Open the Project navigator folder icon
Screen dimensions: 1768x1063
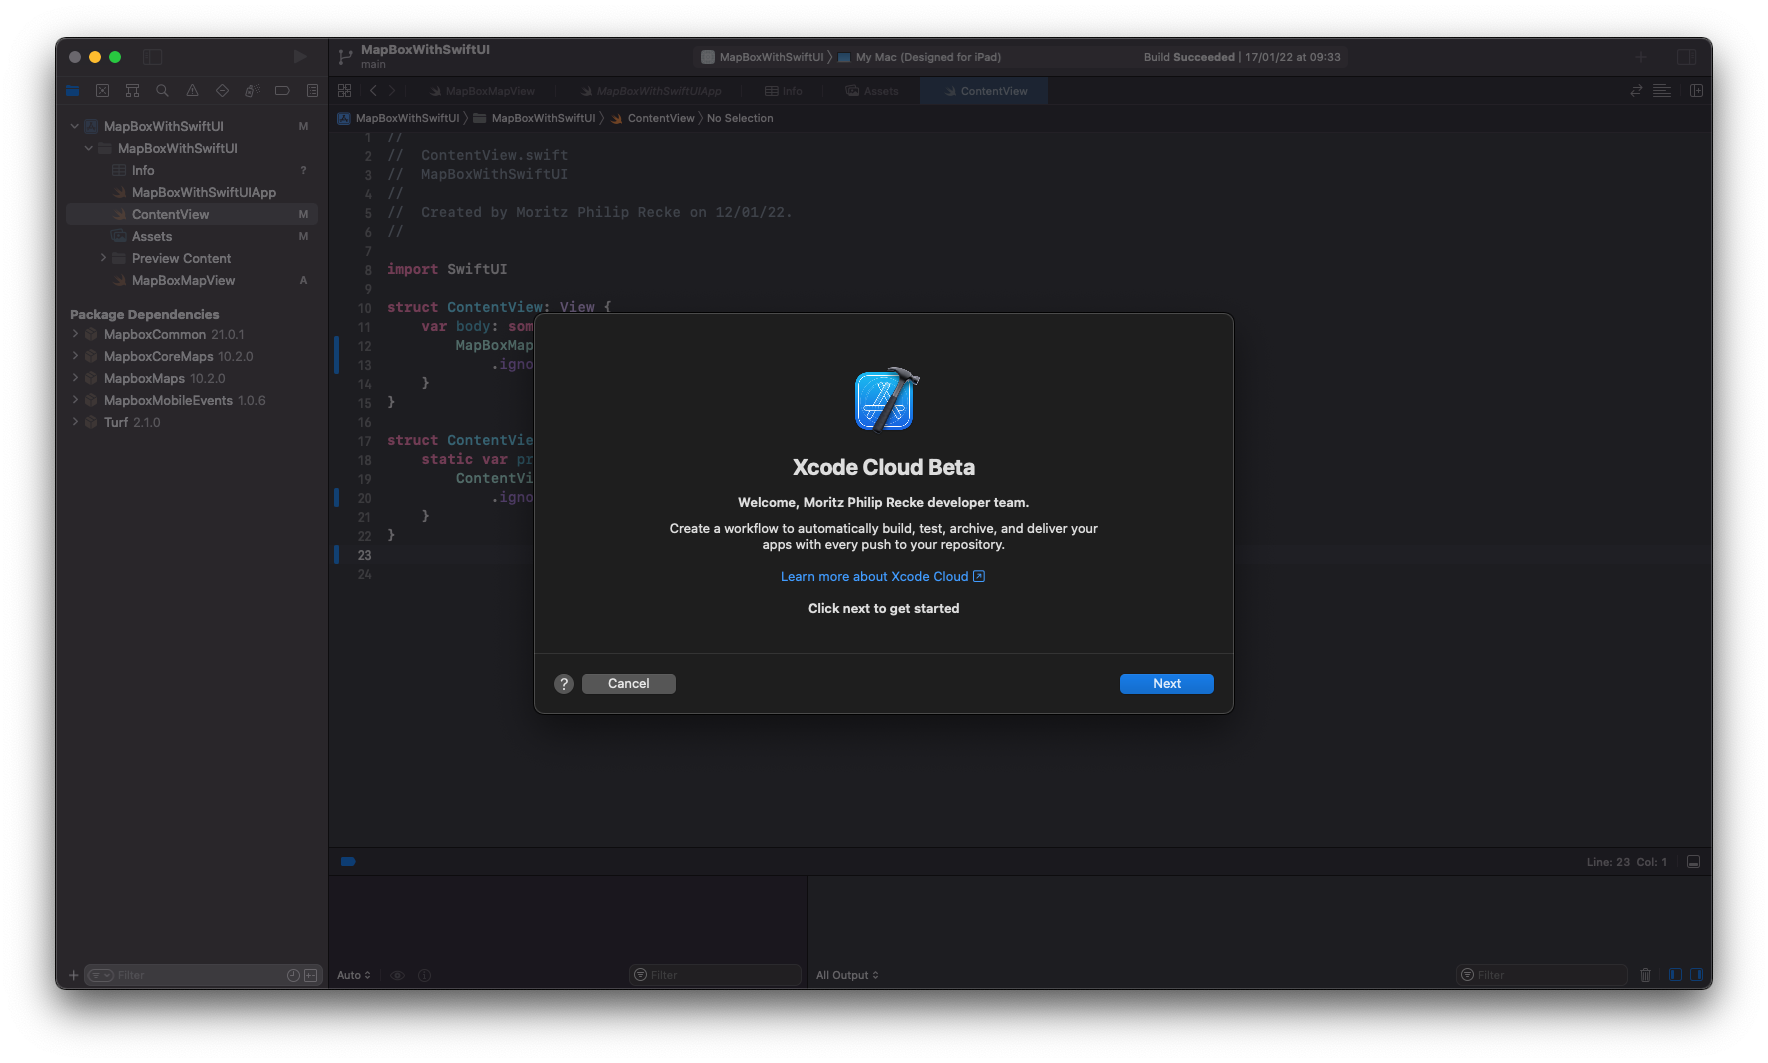pos(72,91)
